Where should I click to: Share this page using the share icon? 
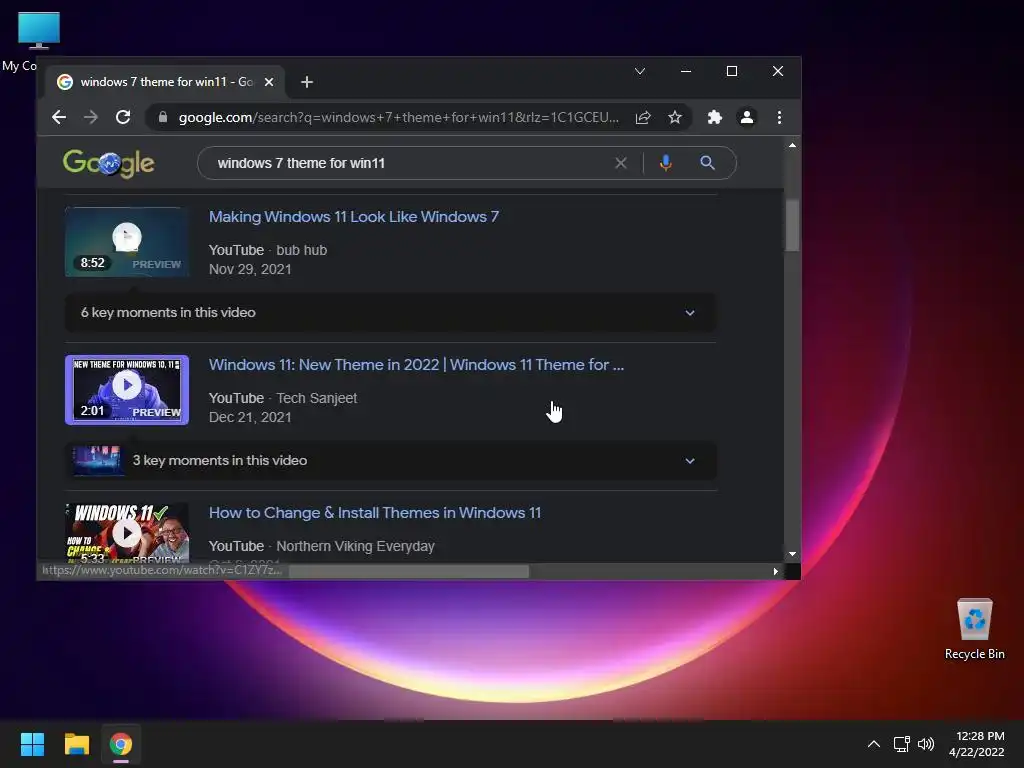point(643,118)
